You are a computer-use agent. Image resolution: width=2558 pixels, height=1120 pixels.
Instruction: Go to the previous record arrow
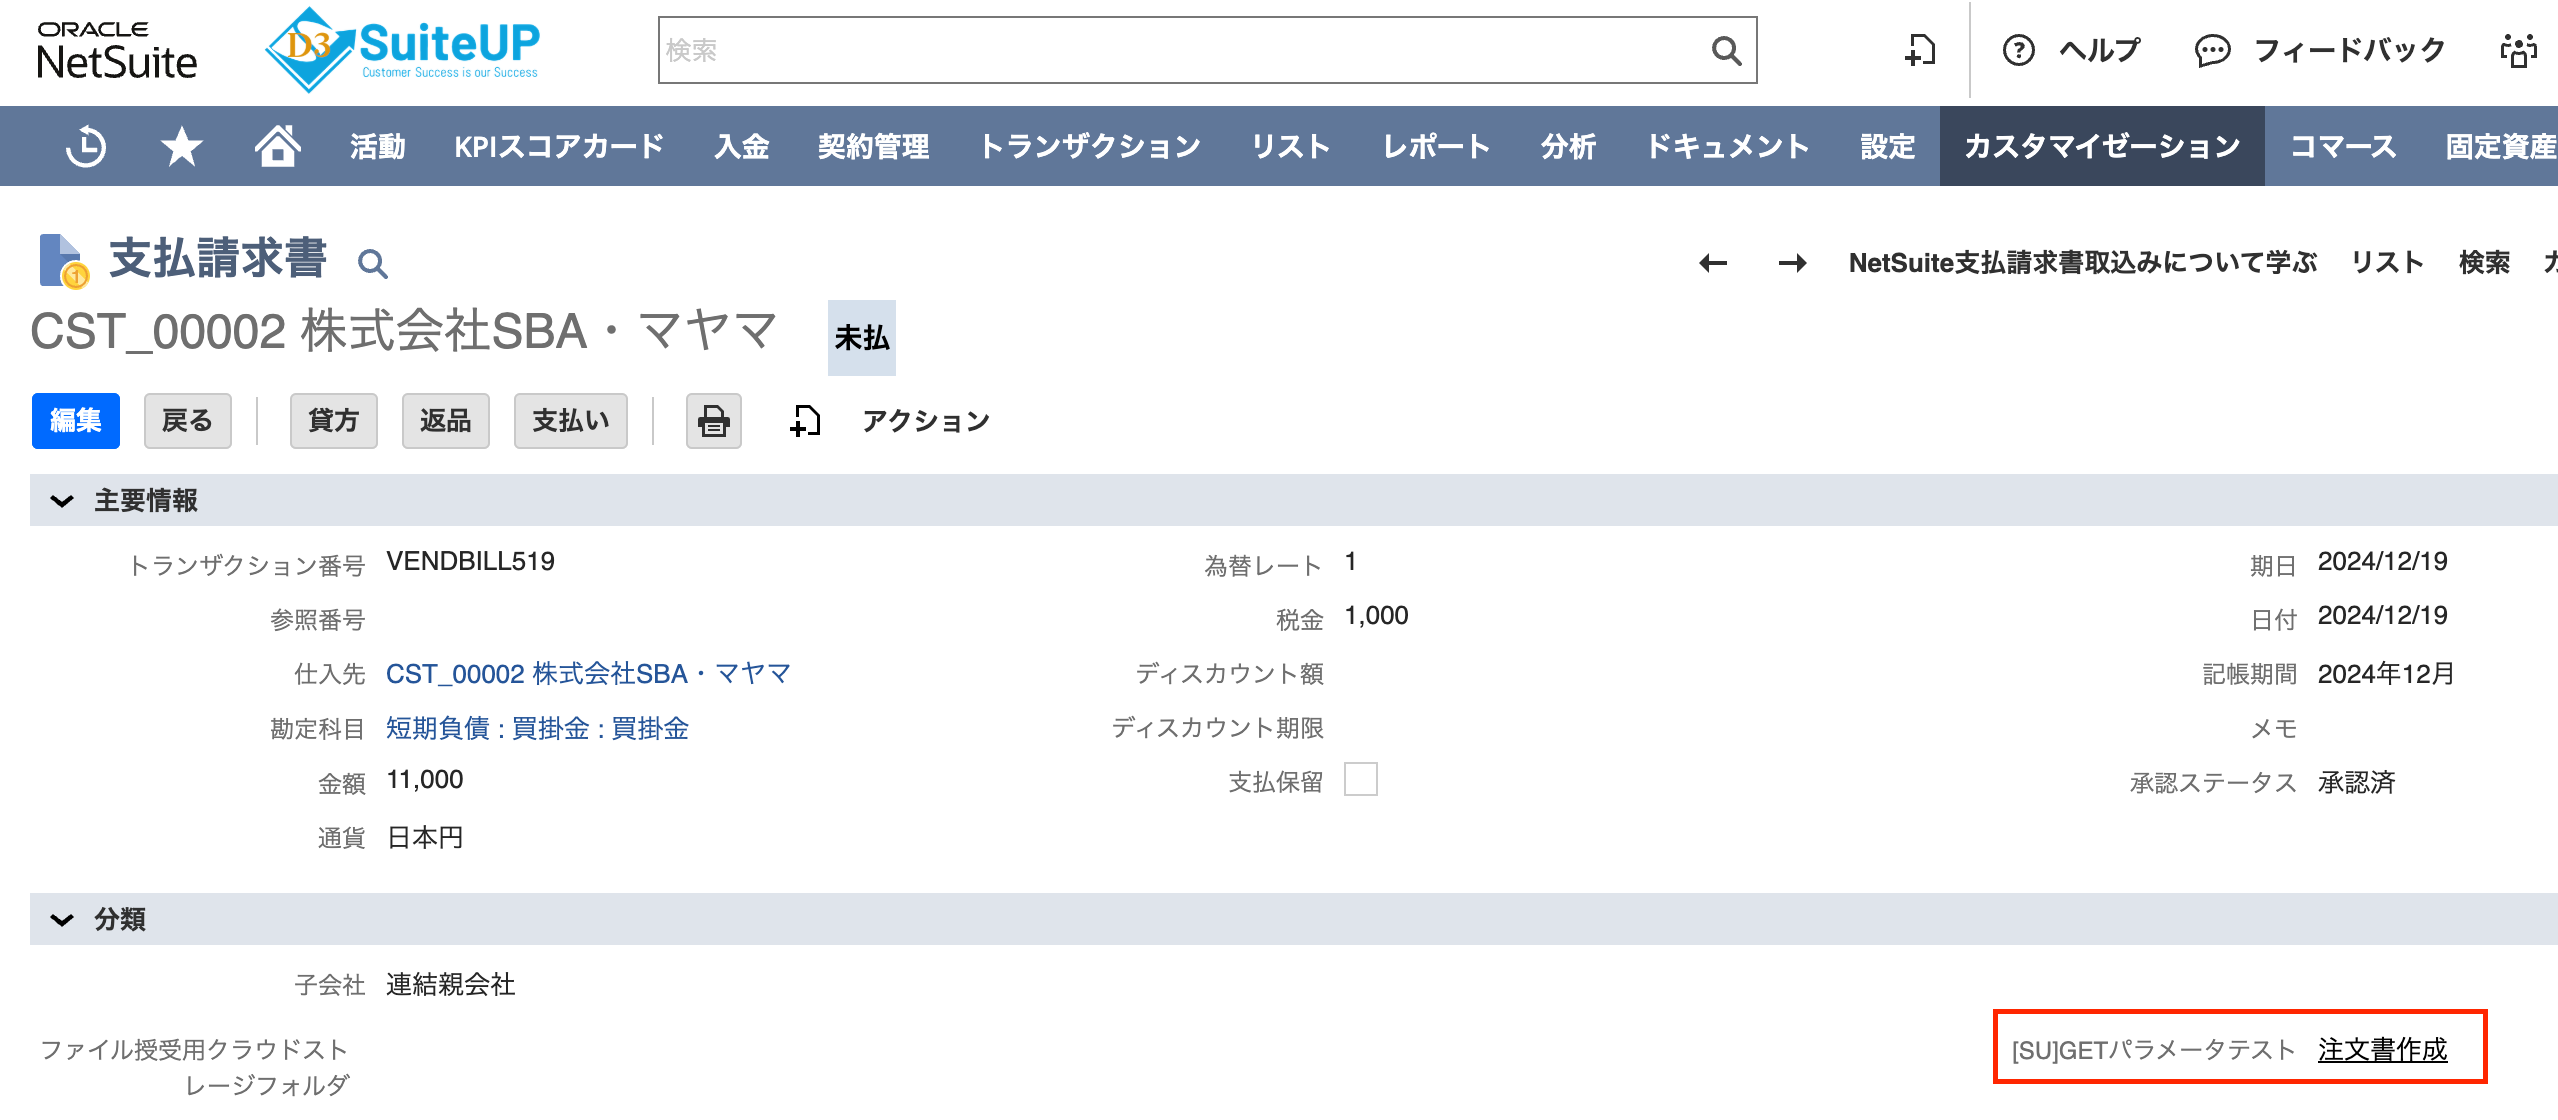coord(1713,263)
